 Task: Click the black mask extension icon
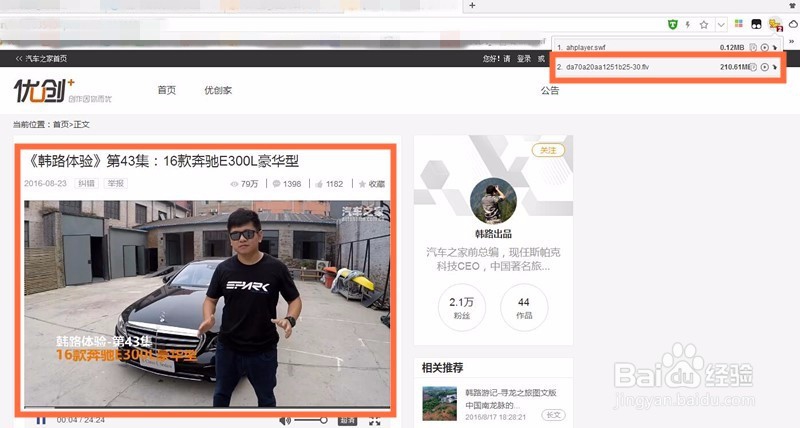click(756, 24)
